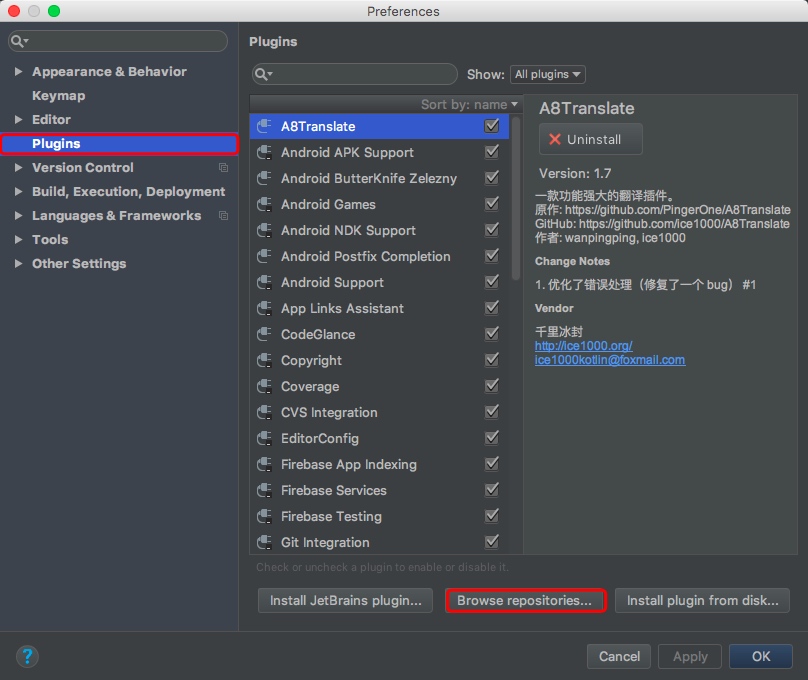
Task: Expand the Appearance & Behavior section
Action: pyautogui.click(x=19, y=72)
